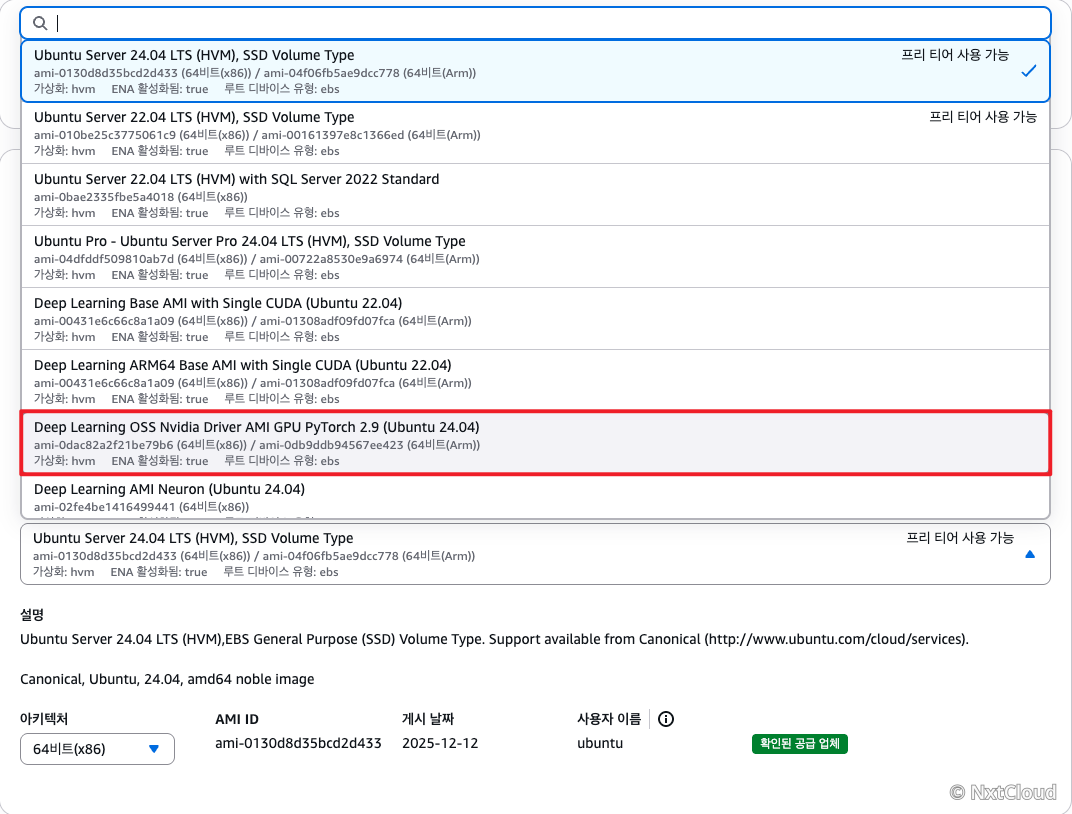
Task: Choose Ubuntu Server 22.04 with SQL Server 2022
Action: (x=535, y=195)
